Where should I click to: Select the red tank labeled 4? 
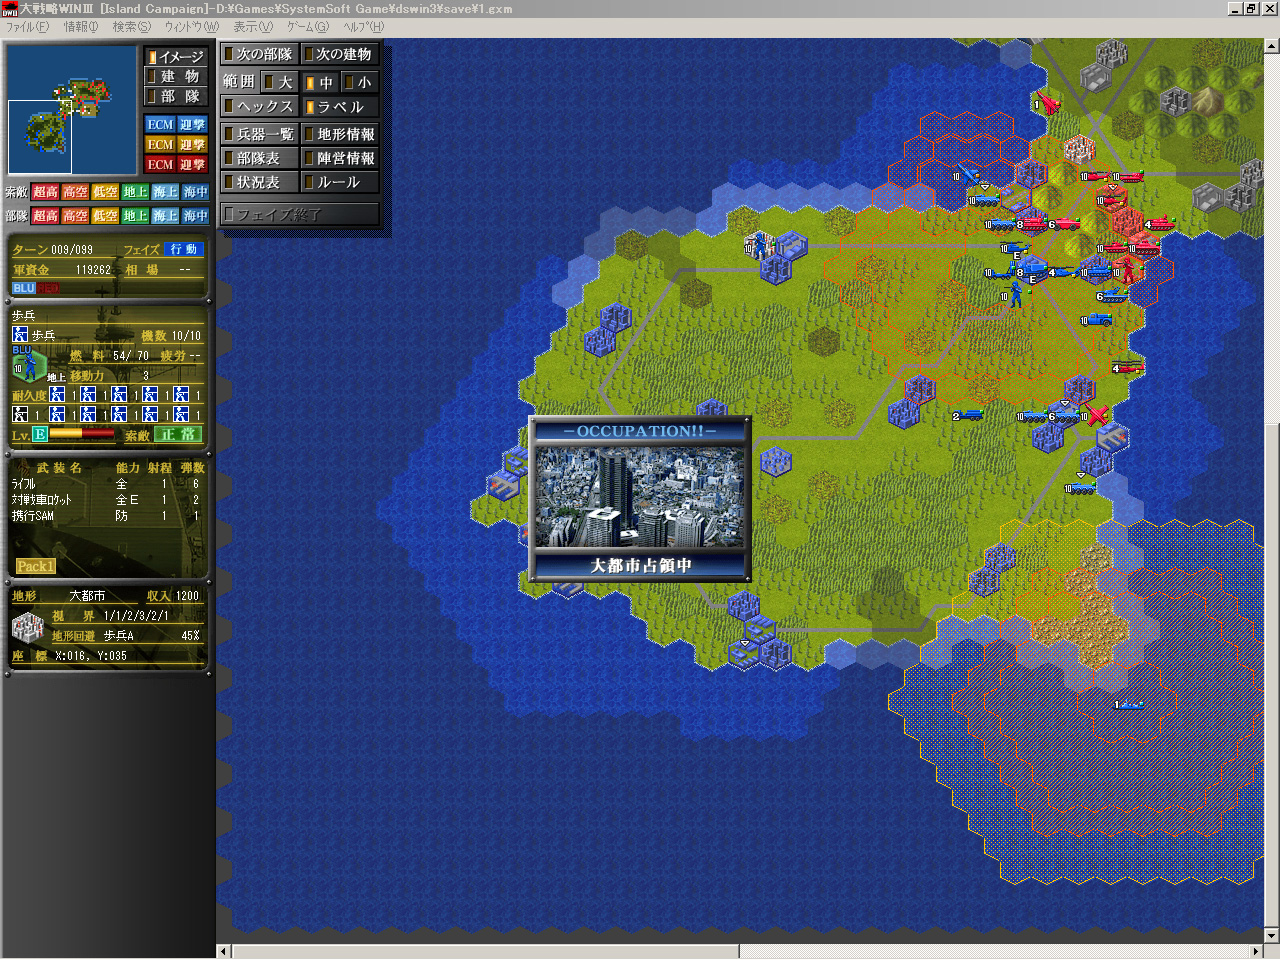click(x=1160, y=224)
